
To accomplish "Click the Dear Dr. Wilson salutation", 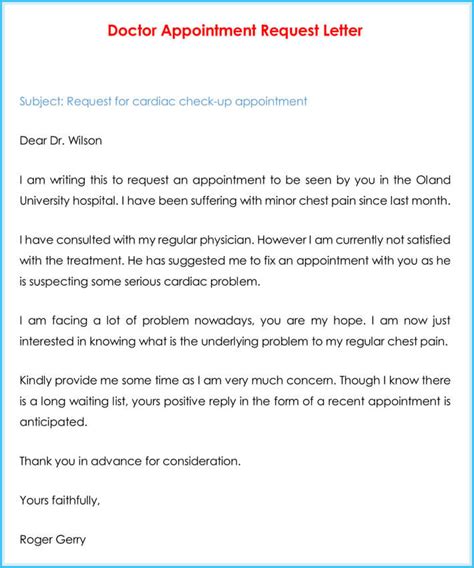I will (x=60, y=140).
